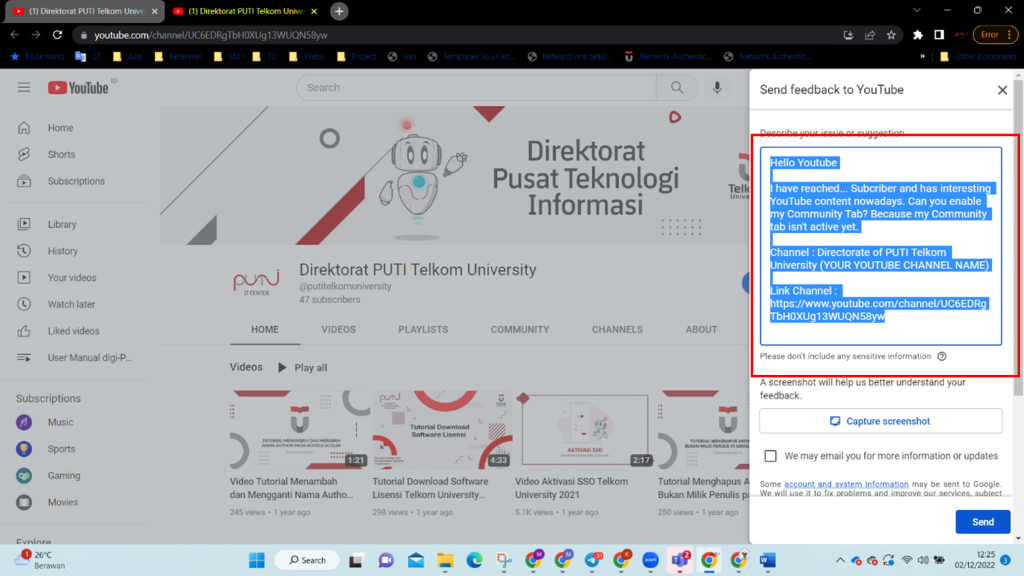
Task: Open taskbar Search box
Action: 306,560
